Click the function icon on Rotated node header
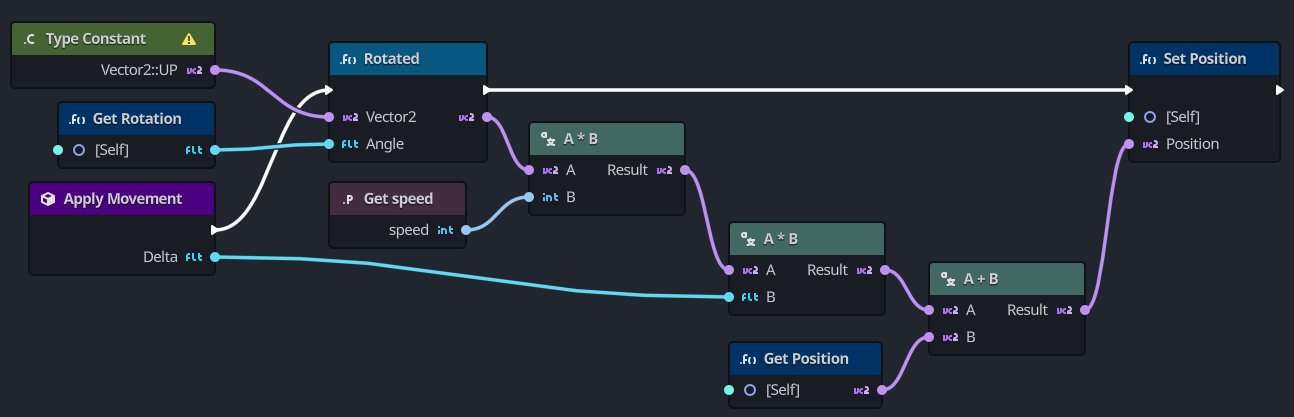Screen dimensions: 1294x417 pyautogui.click(x=348, y=59)
